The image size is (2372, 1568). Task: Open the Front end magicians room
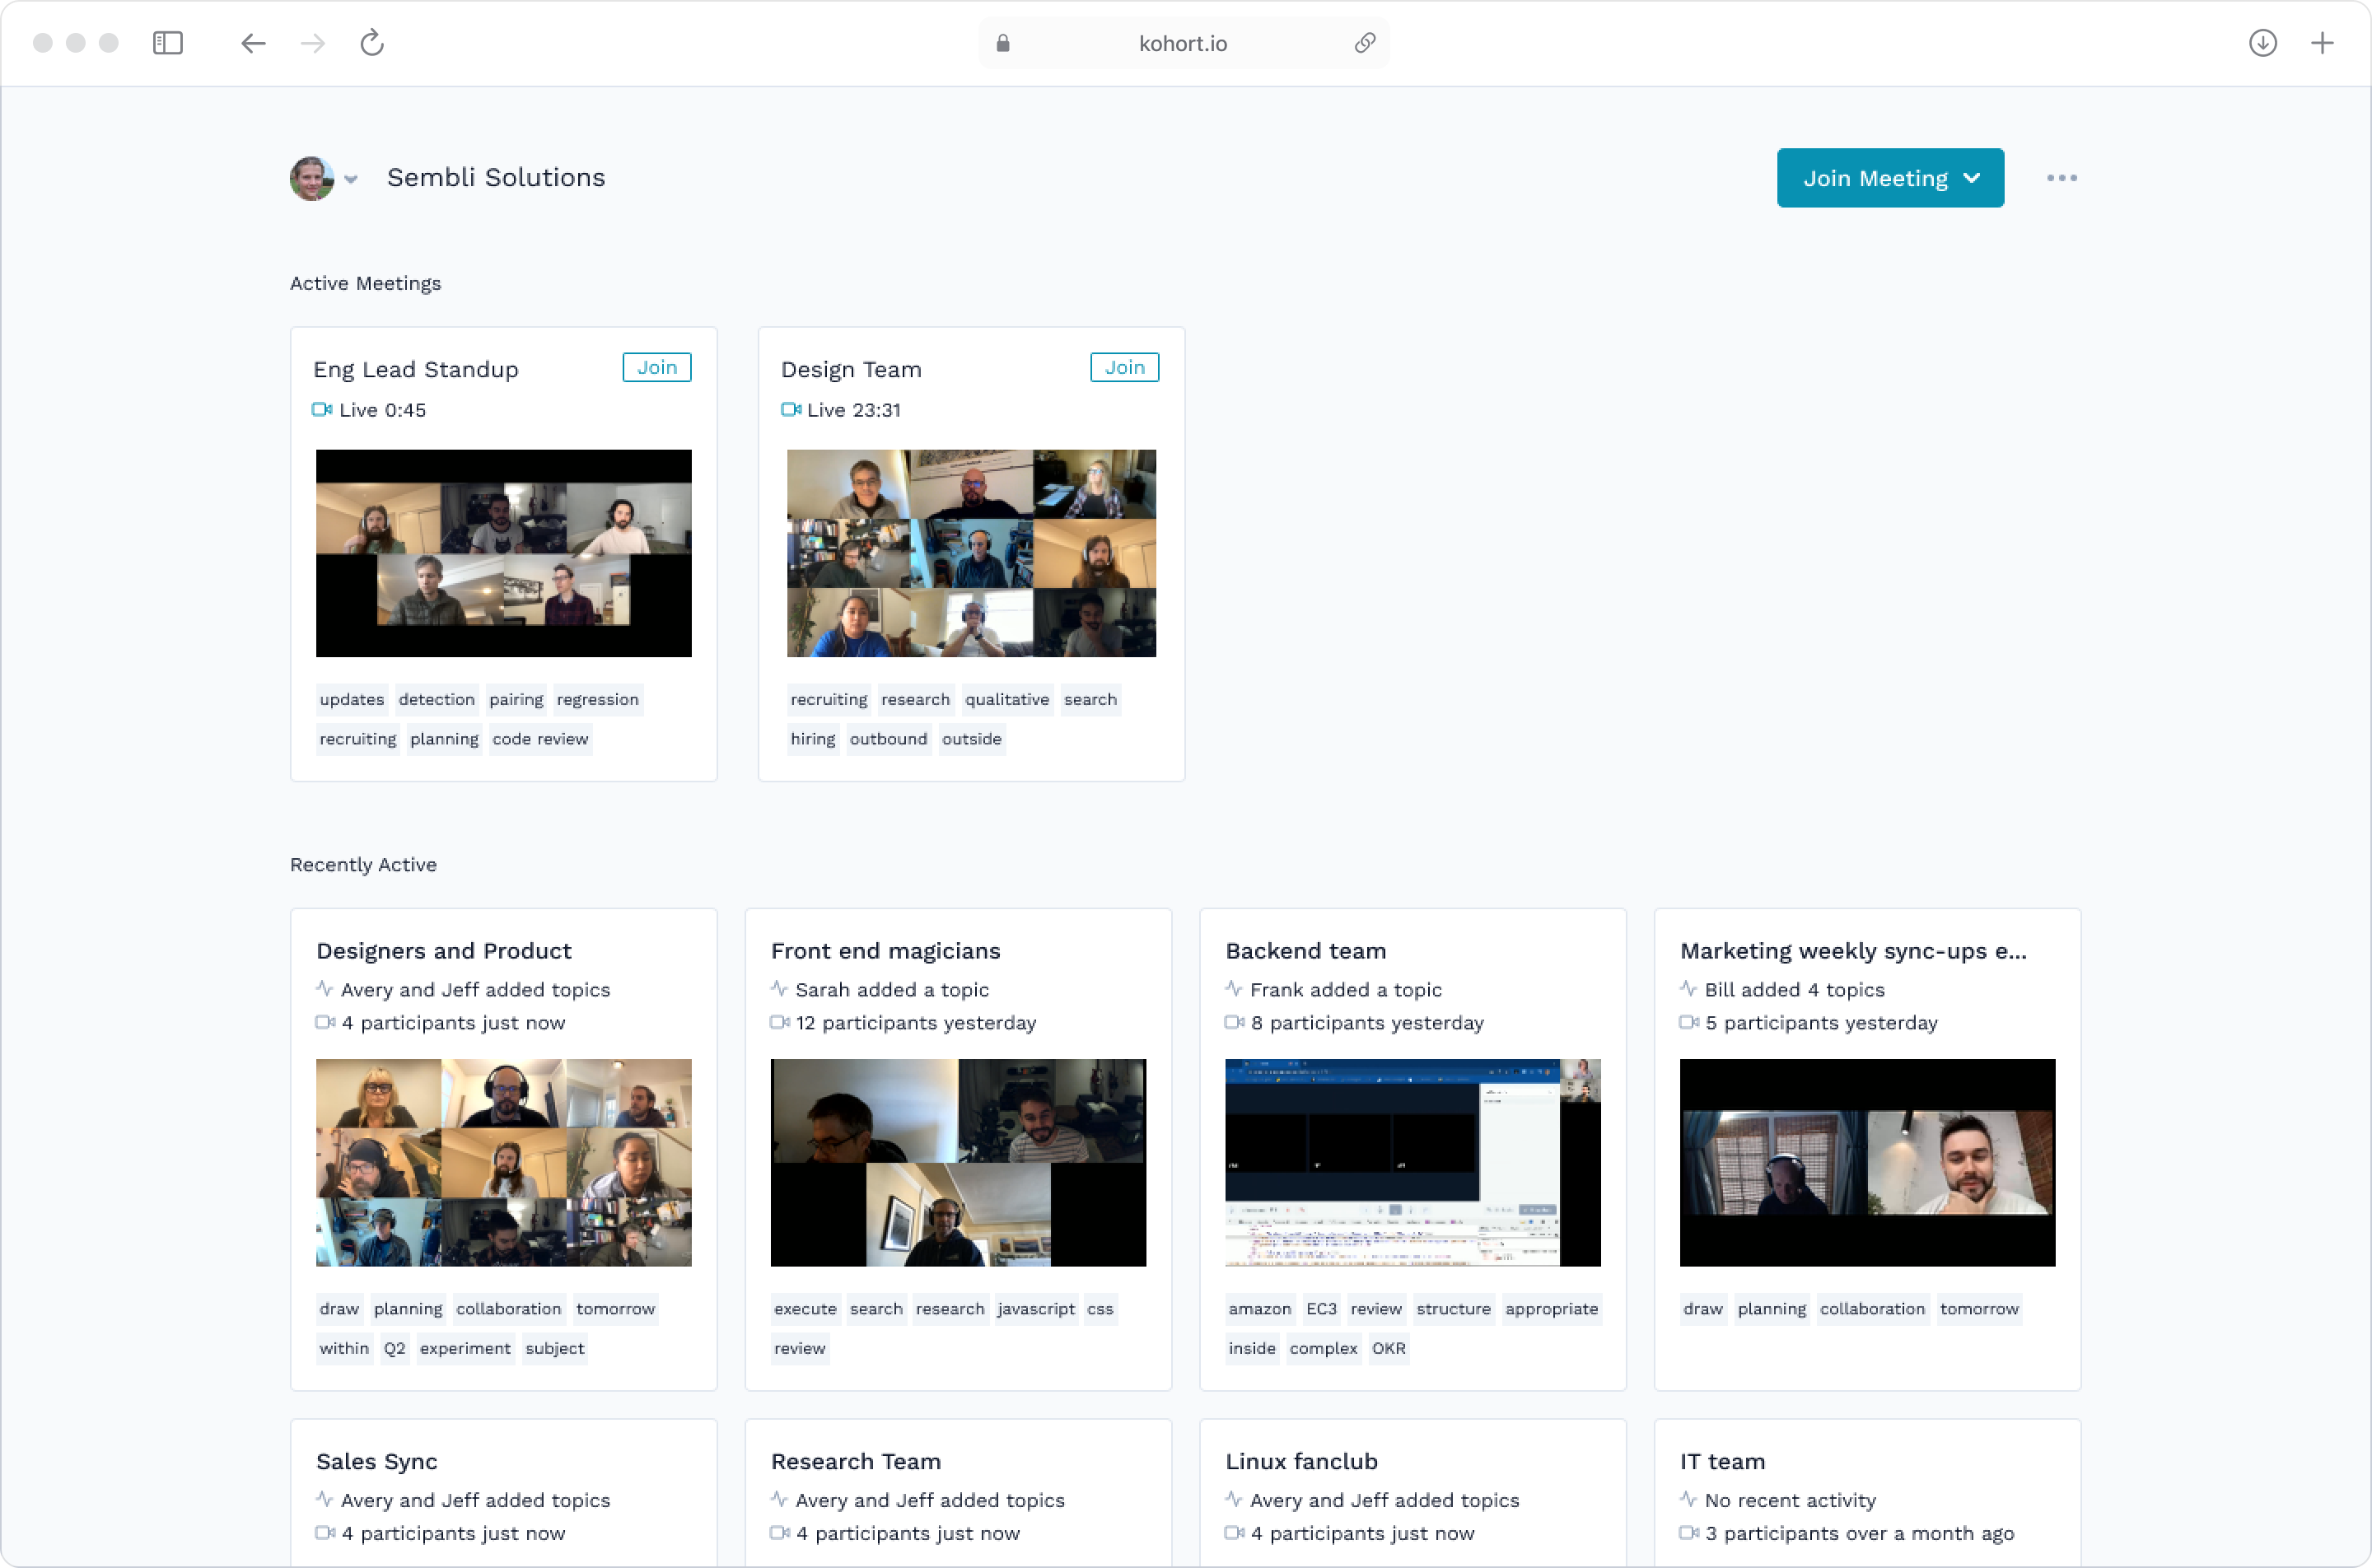click(886, 951)
